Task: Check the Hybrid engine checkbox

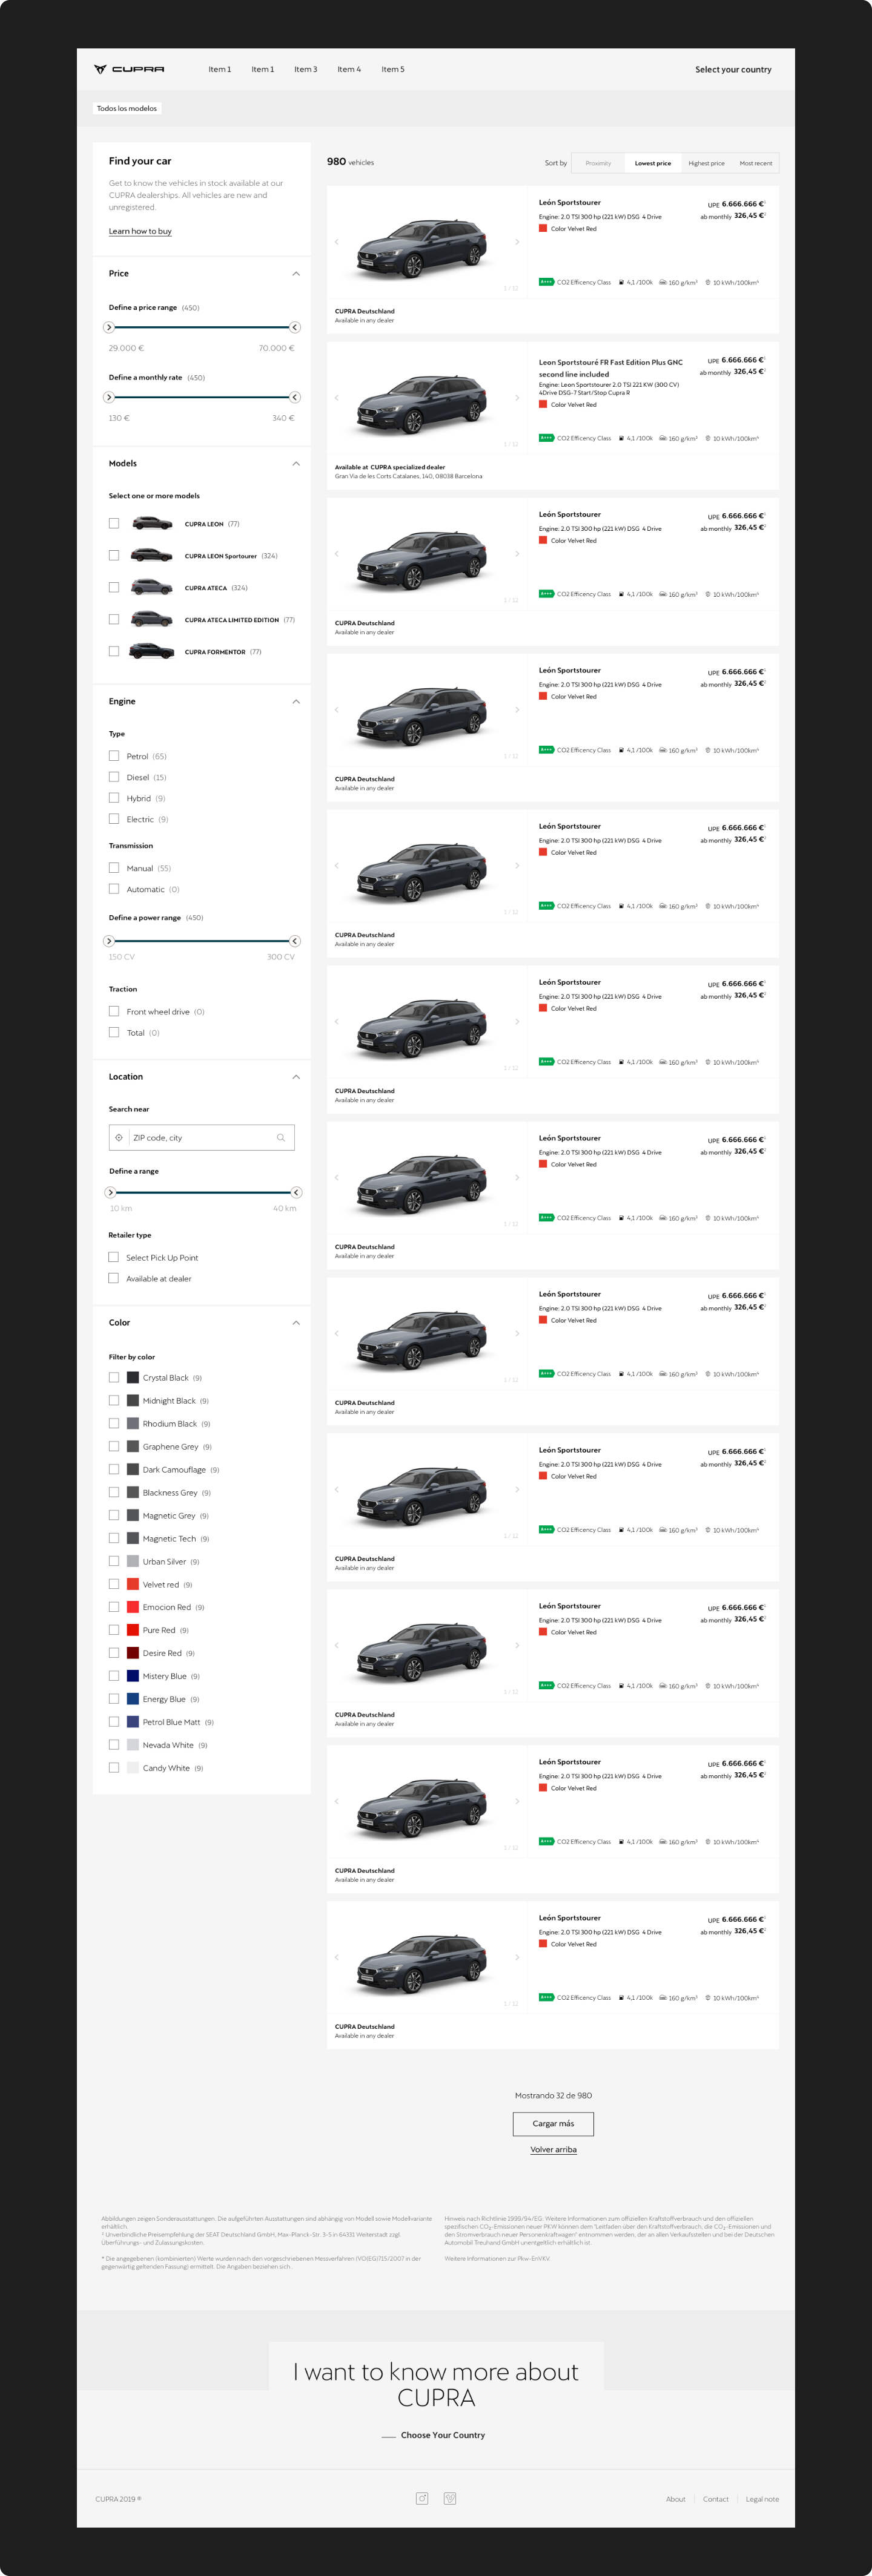Action: (114, 798)
